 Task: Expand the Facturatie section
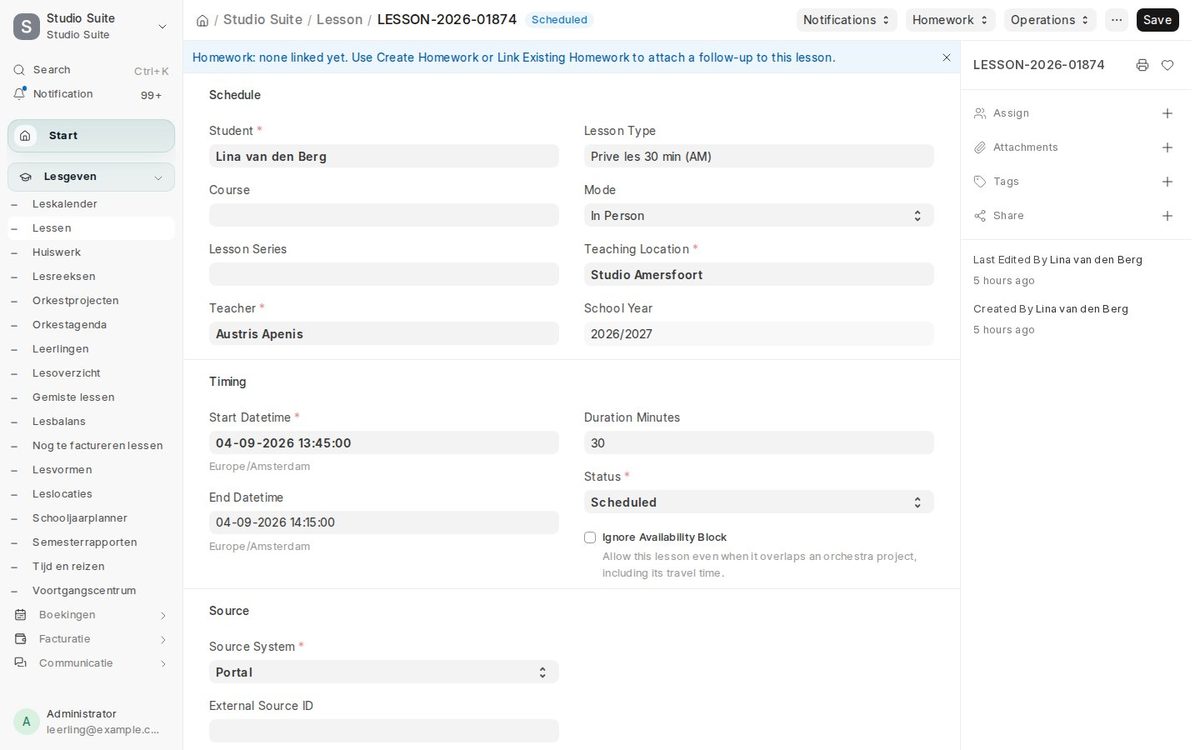point(163,639)
